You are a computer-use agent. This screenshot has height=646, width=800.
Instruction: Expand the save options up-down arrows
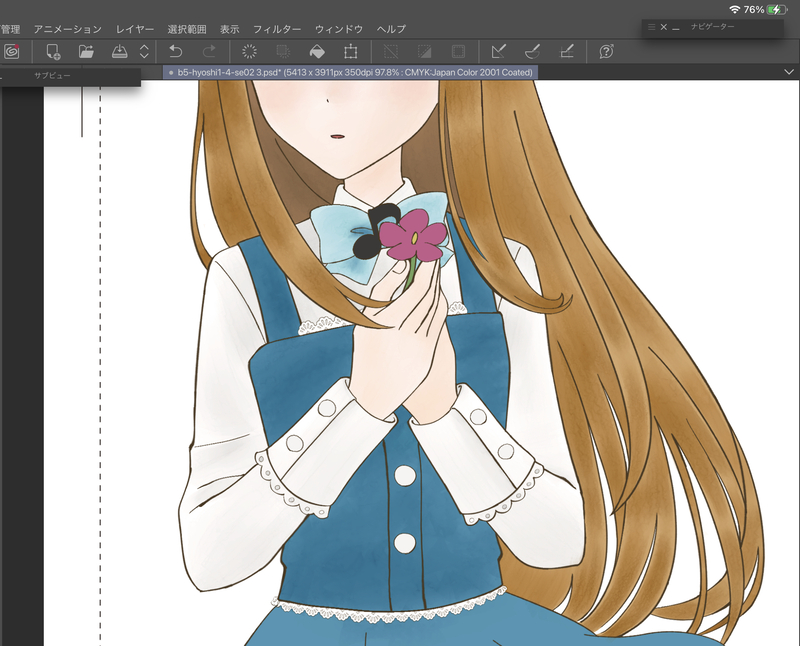coord(144,51)
